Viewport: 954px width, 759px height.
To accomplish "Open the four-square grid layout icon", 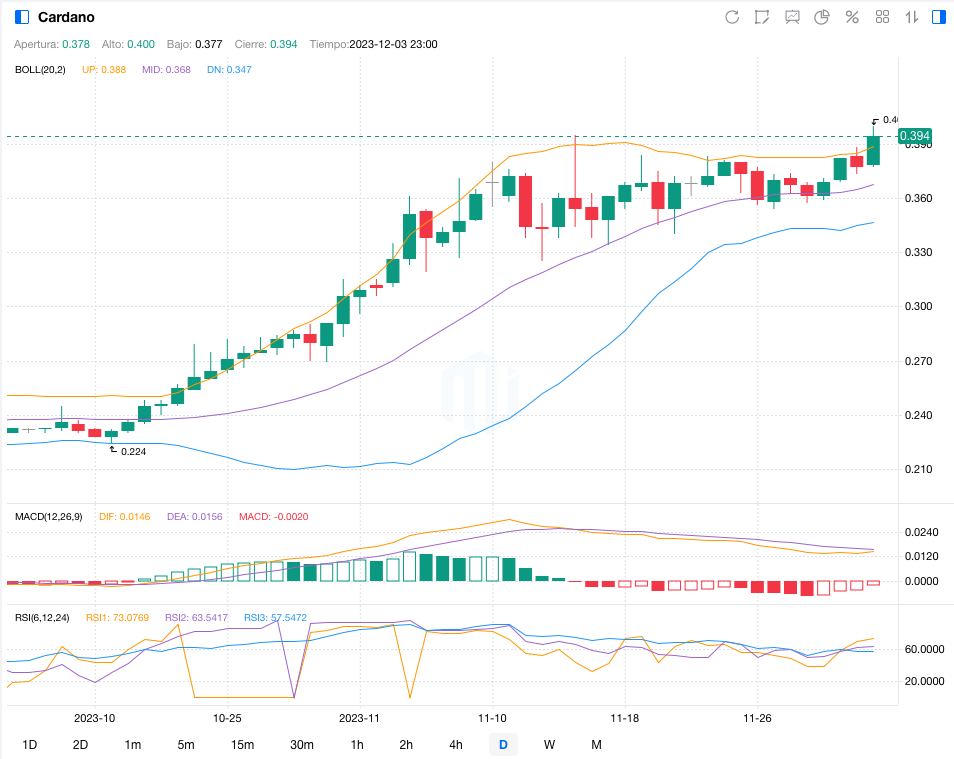I will (x=882, y=17).
